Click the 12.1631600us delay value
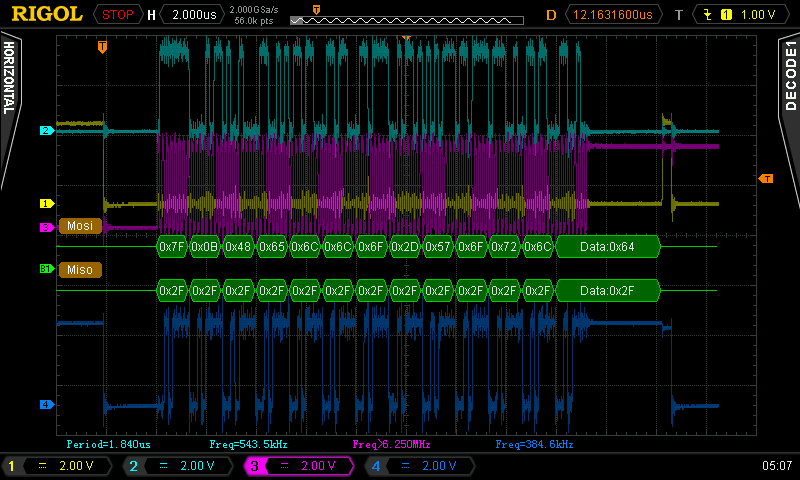The width and height of the screenshot is (800, 480). 613,14
